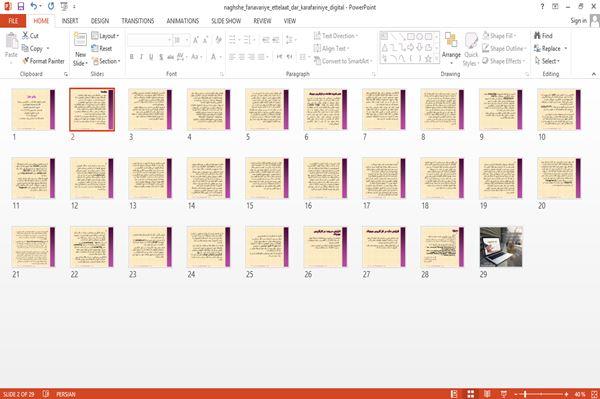Click the Find binoculars icon
Image resolution: width=600 pixels, height=399 pixels.
coord(537,36)
